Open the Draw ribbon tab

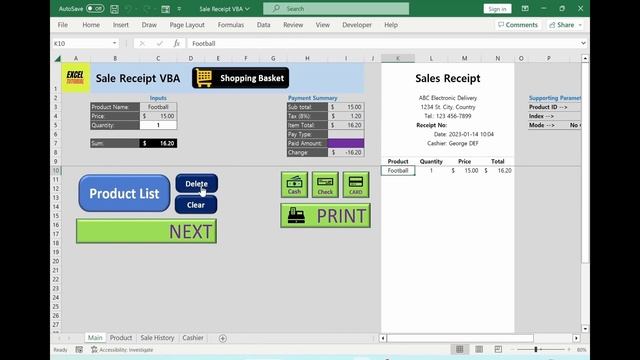(x=149, y=25)
